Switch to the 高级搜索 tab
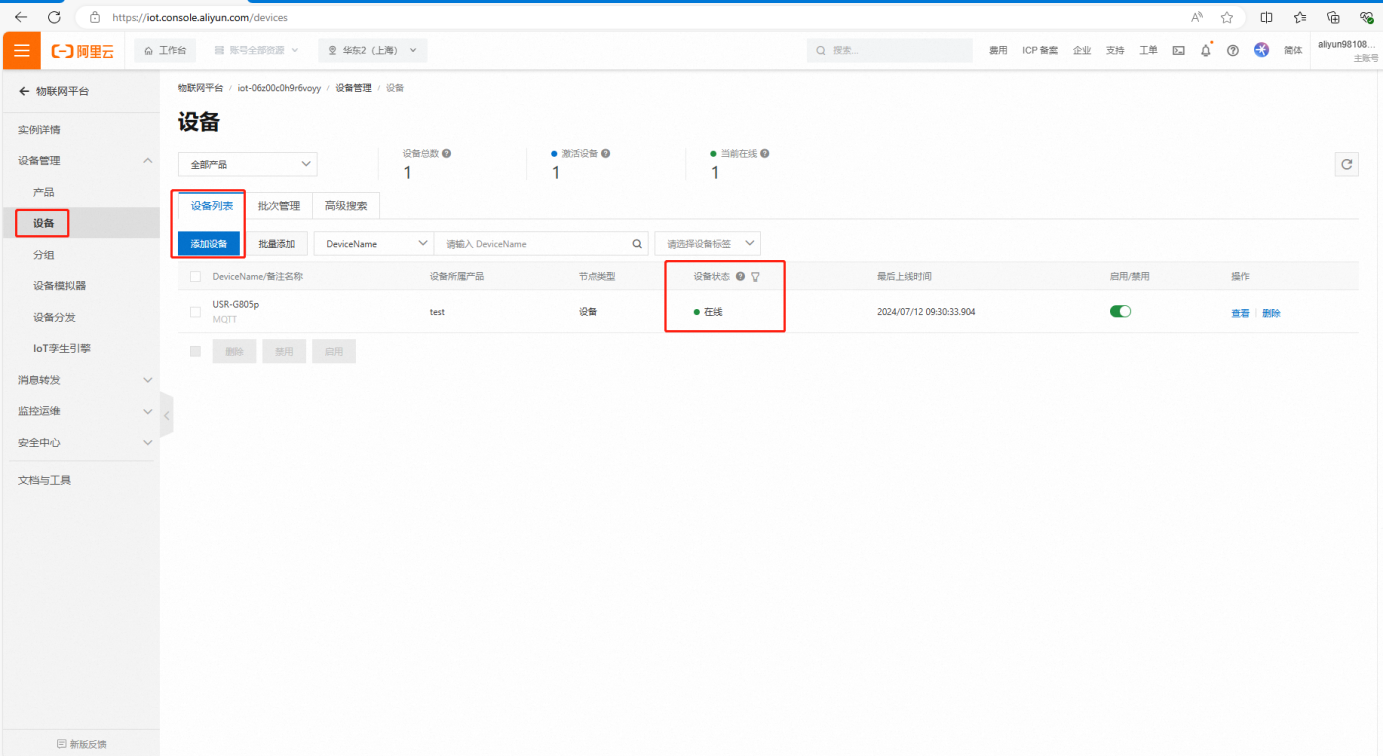Image resolution: width=1383 pixels, height=756 pixels. click(346, 206)
